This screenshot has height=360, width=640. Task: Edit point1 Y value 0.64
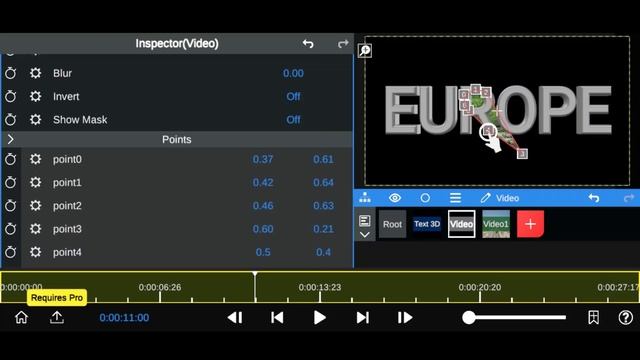[323, 182]
